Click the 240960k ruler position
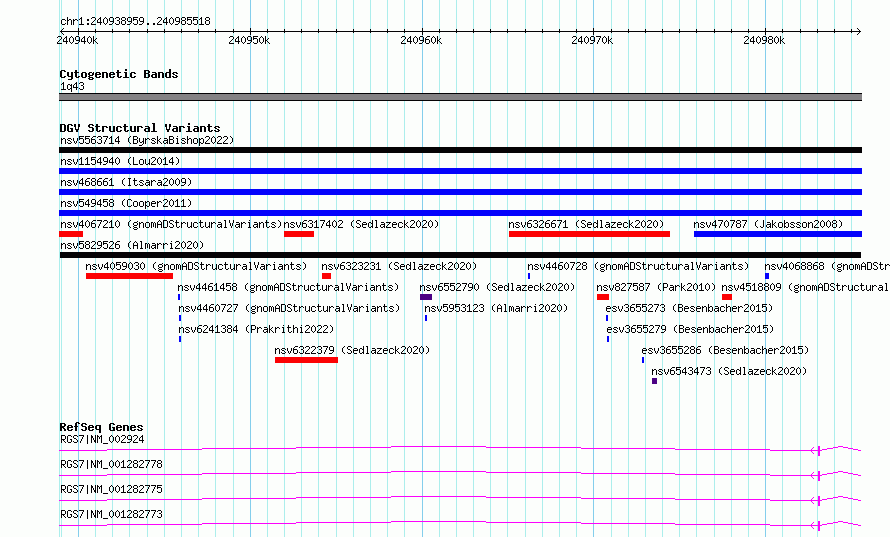 click(421, 40)
